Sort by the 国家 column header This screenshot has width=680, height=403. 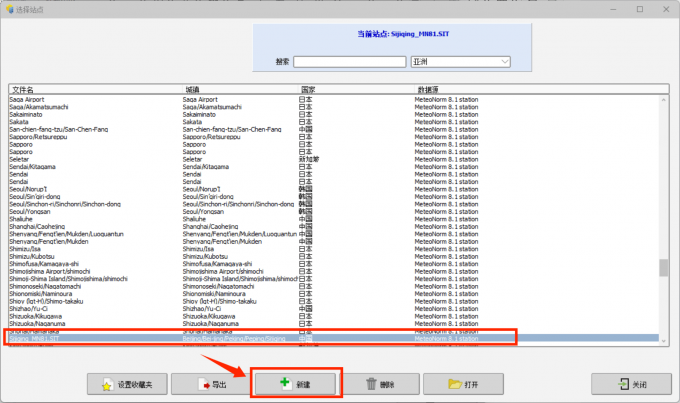pyautogui.click(x=356, y=89)
